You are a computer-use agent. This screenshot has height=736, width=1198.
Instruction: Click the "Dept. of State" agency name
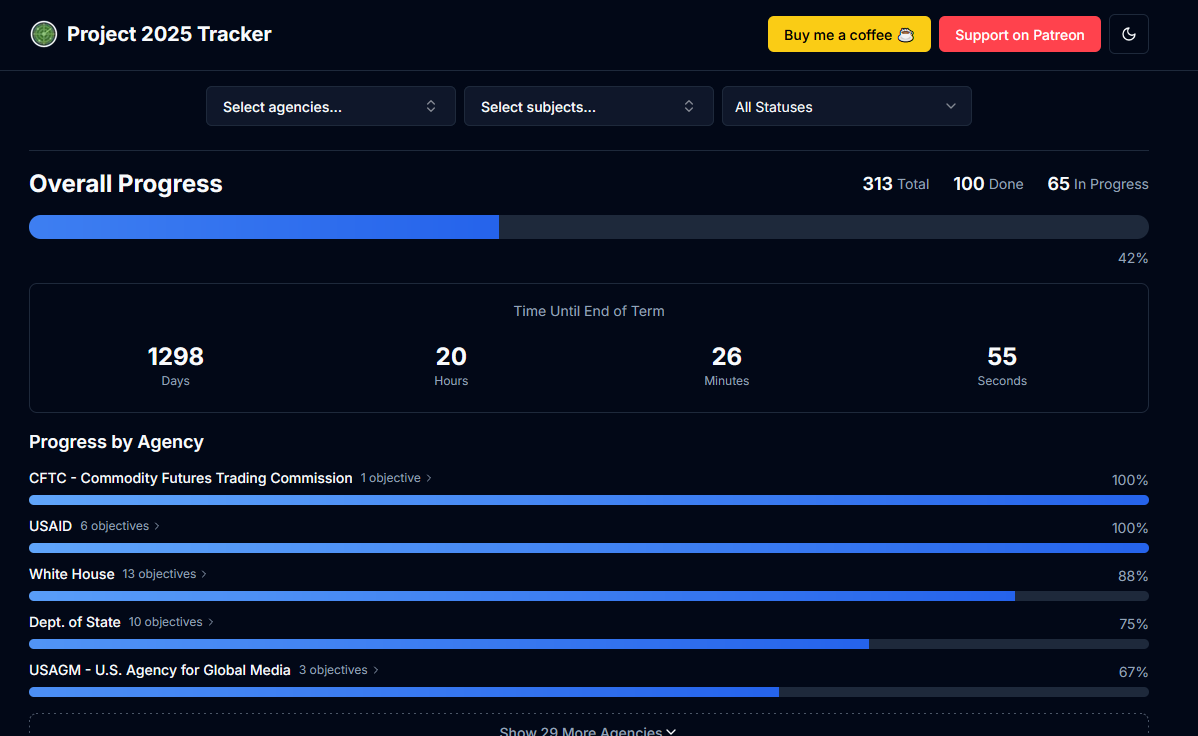[x=75, y=622]
